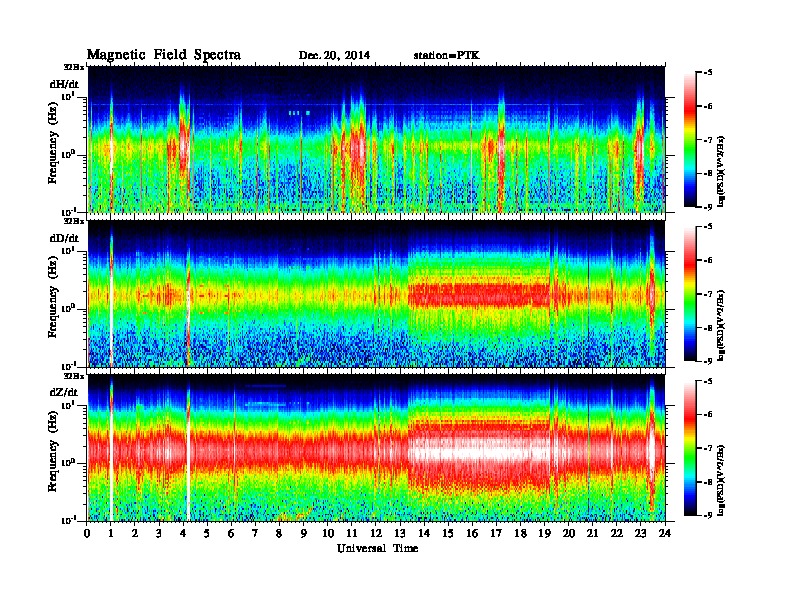Click the -6 tick on dZ/dt color bar

[708, 415]
